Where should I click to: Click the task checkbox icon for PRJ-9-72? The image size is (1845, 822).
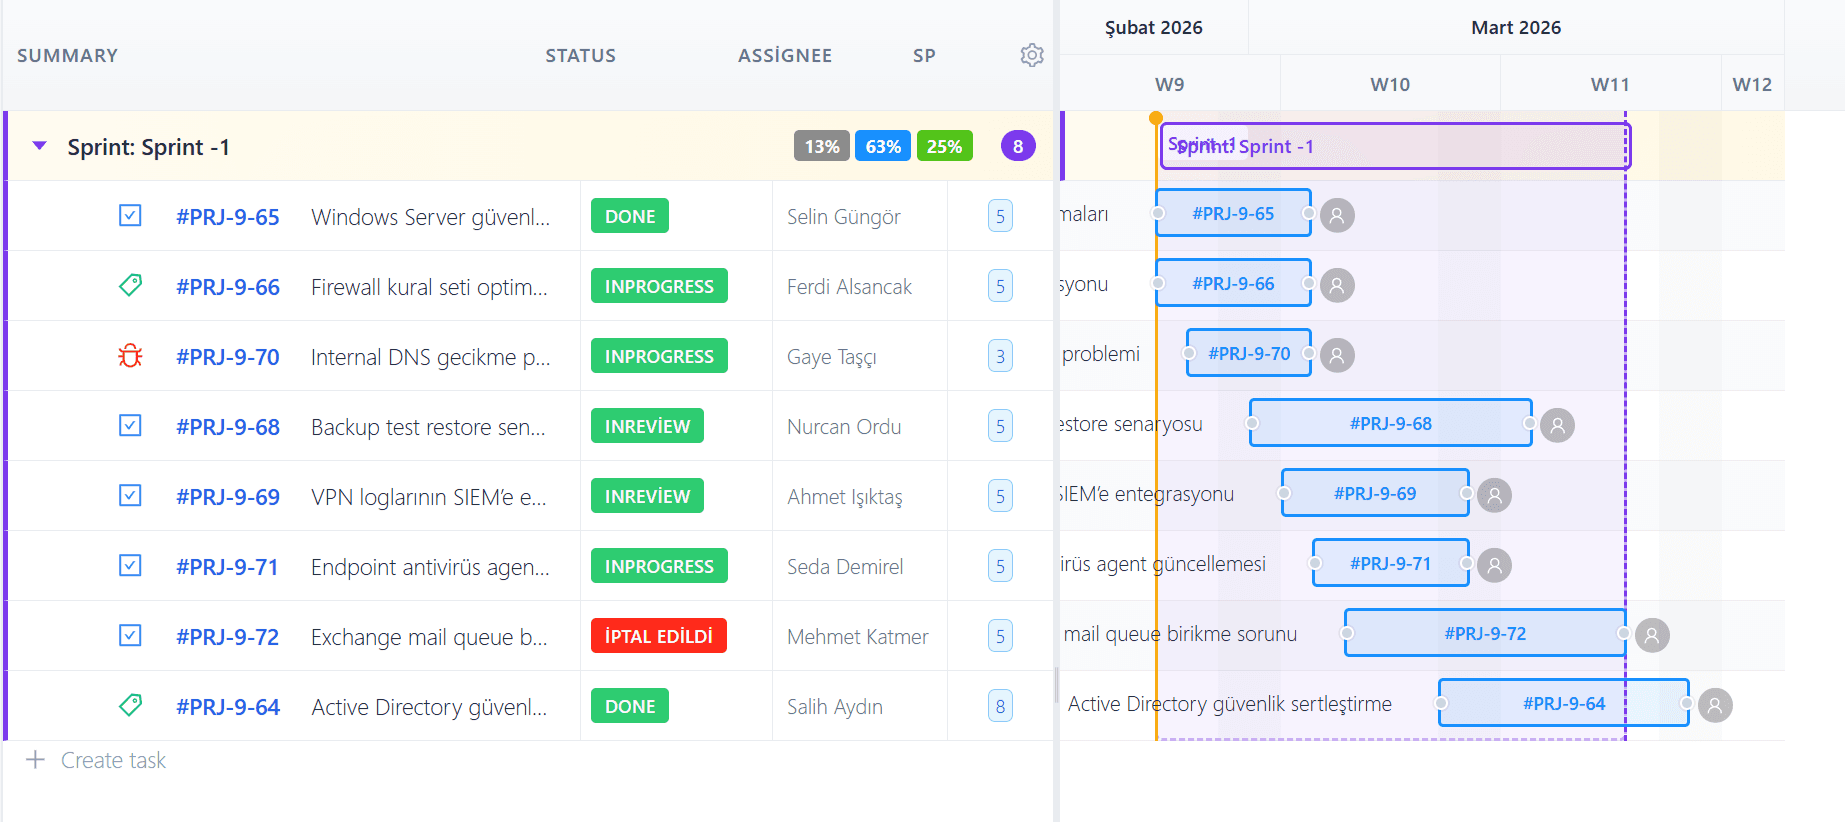(x=130, y=636)
